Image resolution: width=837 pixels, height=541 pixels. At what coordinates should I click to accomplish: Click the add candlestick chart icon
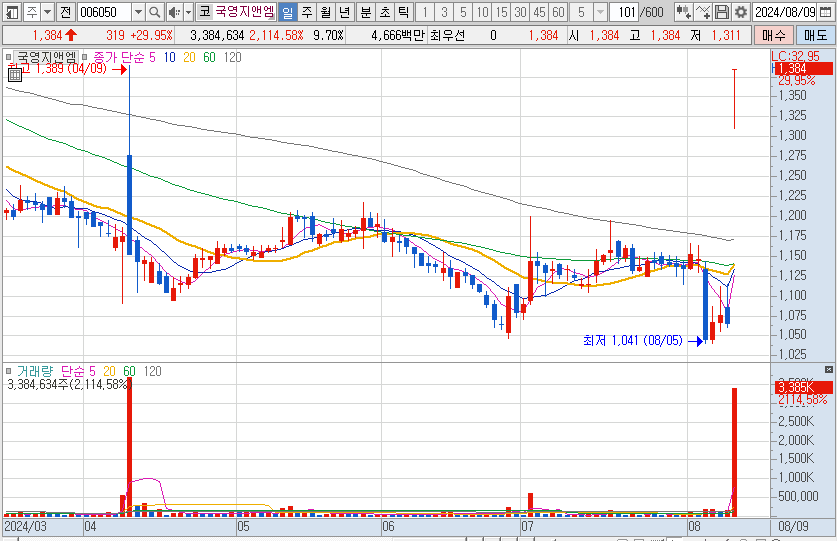point(683,12)
